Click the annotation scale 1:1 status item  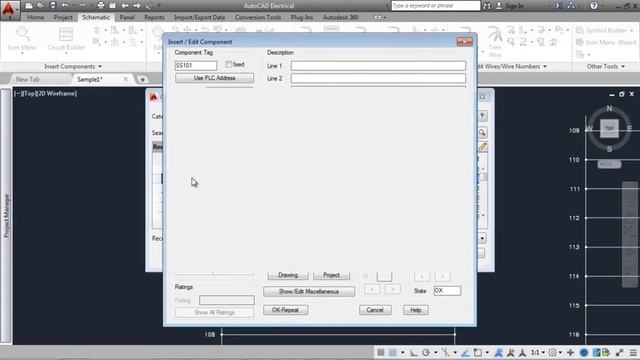pyautogui.click(x=535, y=352)
